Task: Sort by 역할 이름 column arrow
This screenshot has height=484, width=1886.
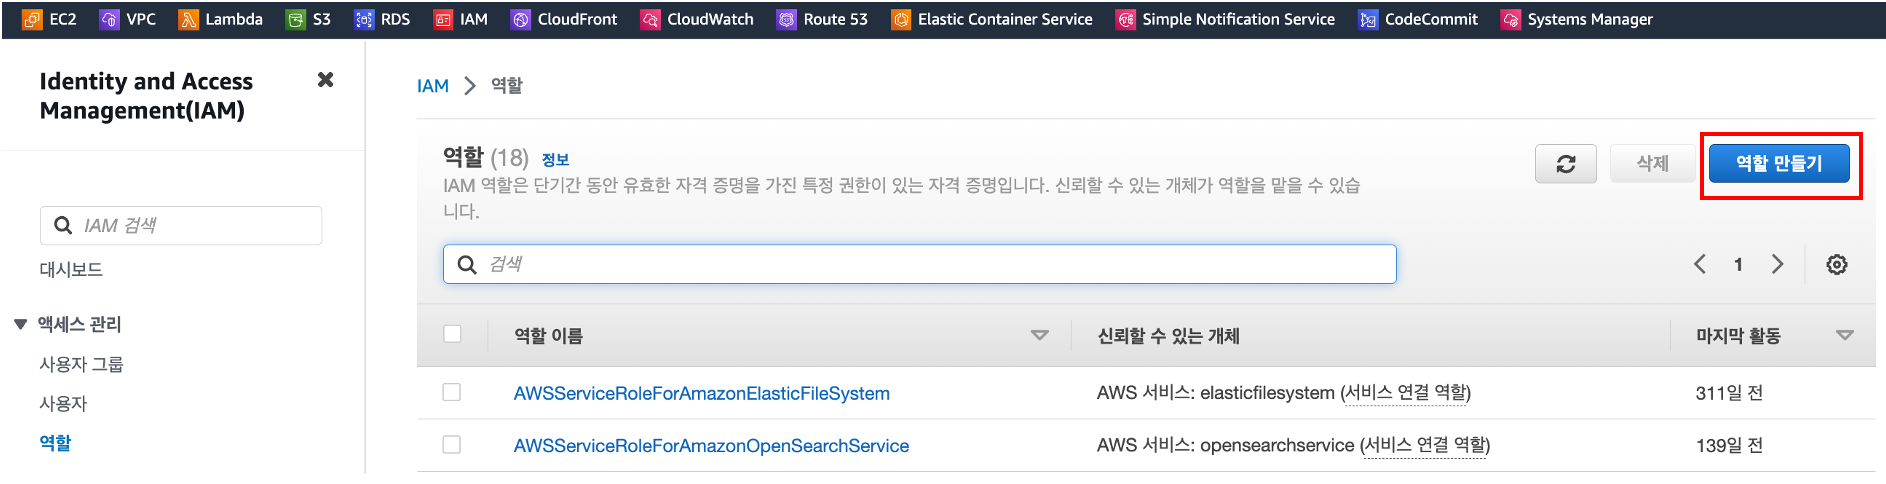Action: click(x=1040, y=336)
